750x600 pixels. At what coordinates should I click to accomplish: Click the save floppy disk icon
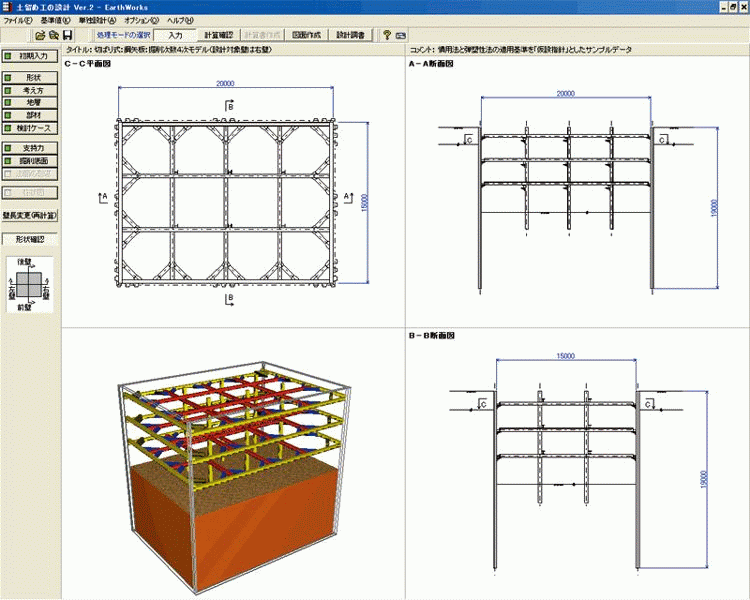click(68, 35)
